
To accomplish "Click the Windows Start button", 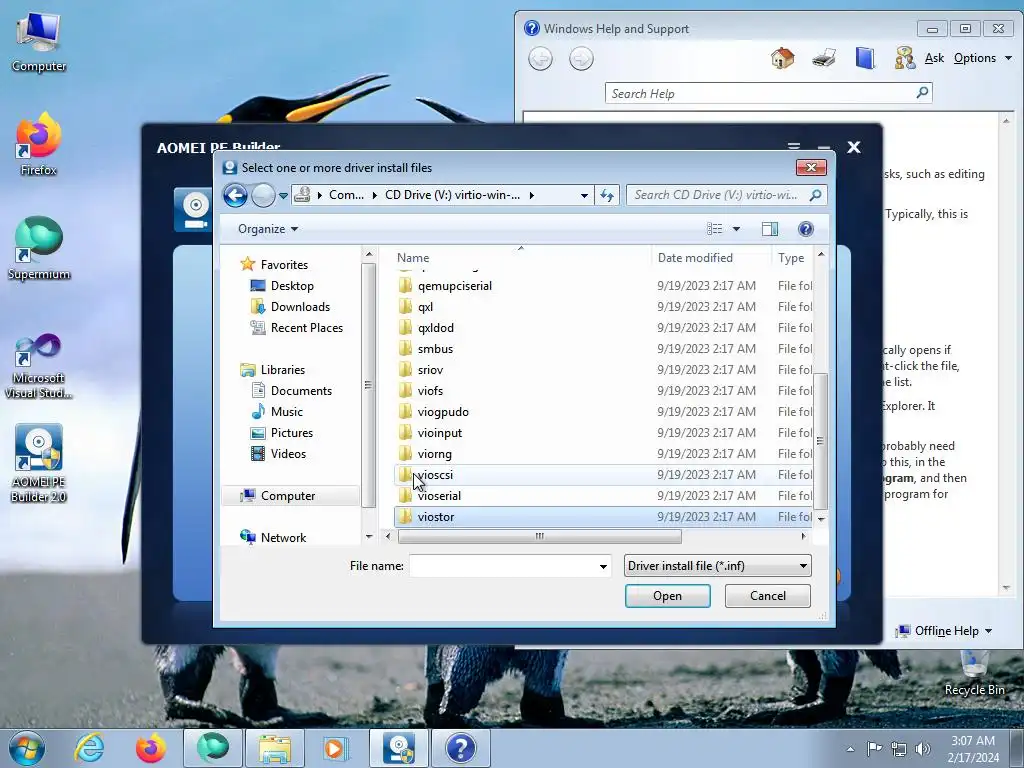I will (27, 748).
